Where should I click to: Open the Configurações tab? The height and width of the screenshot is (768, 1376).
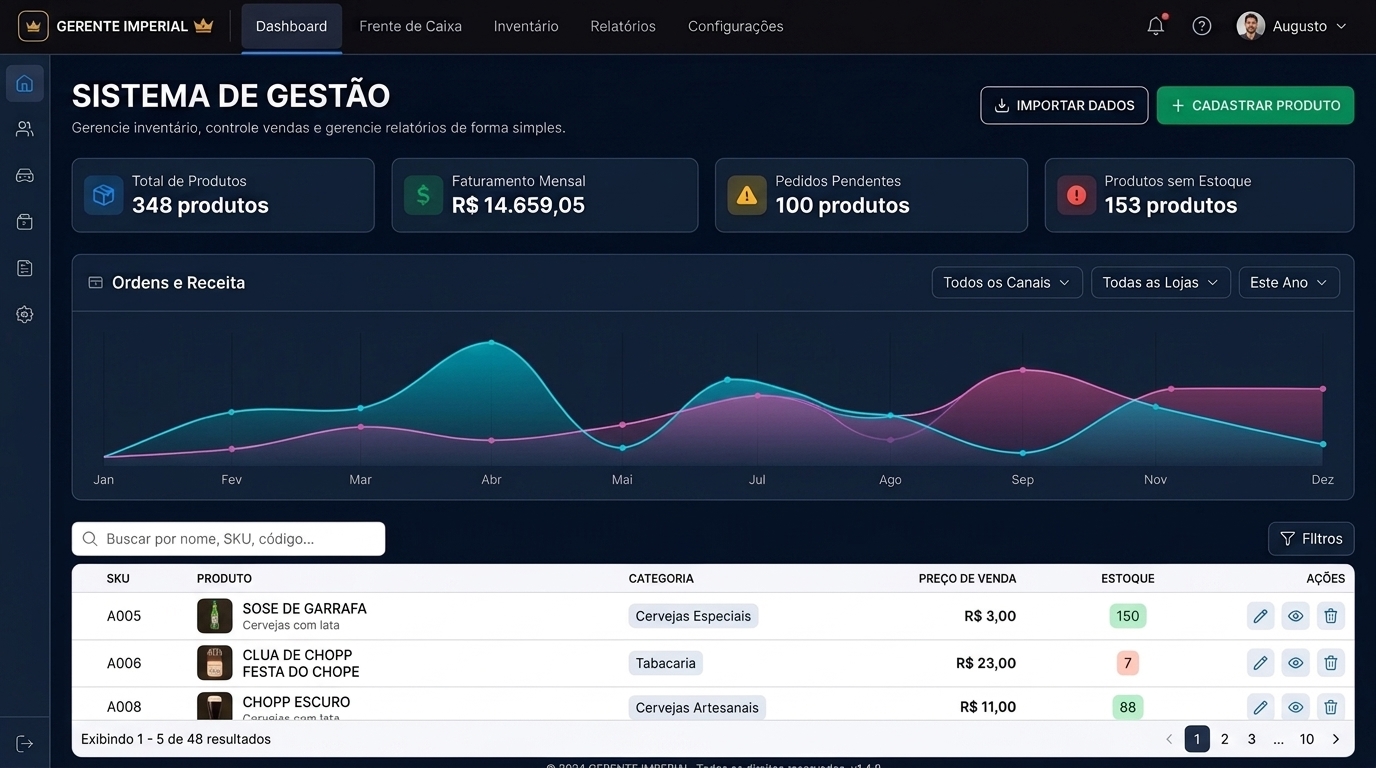click(736, 27)
